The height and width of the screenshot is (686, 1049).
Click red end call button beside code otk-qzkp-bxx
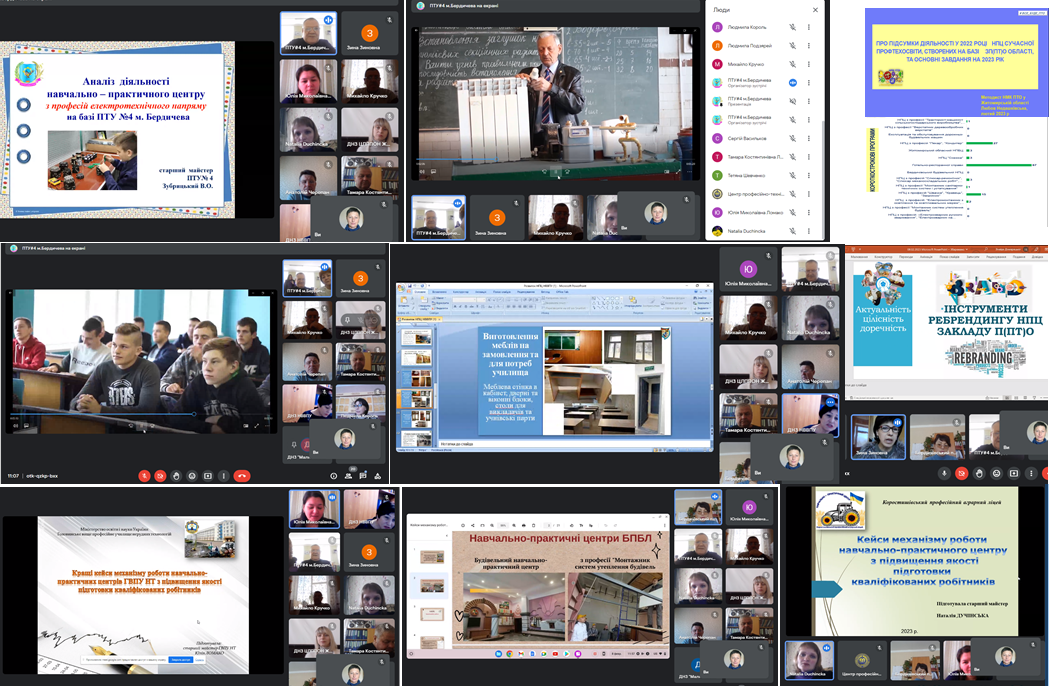(x=241, y=476)
